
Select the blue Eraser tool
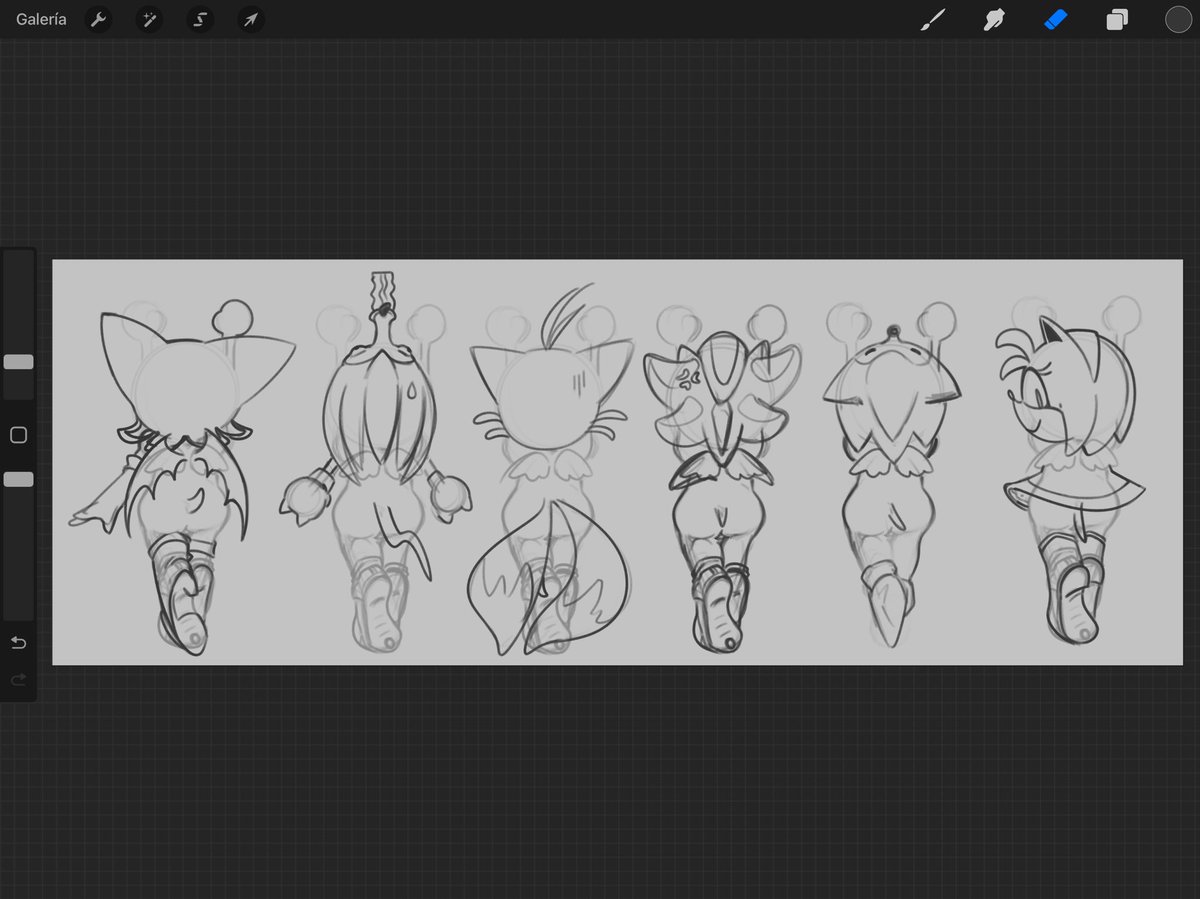(1057, 19)
